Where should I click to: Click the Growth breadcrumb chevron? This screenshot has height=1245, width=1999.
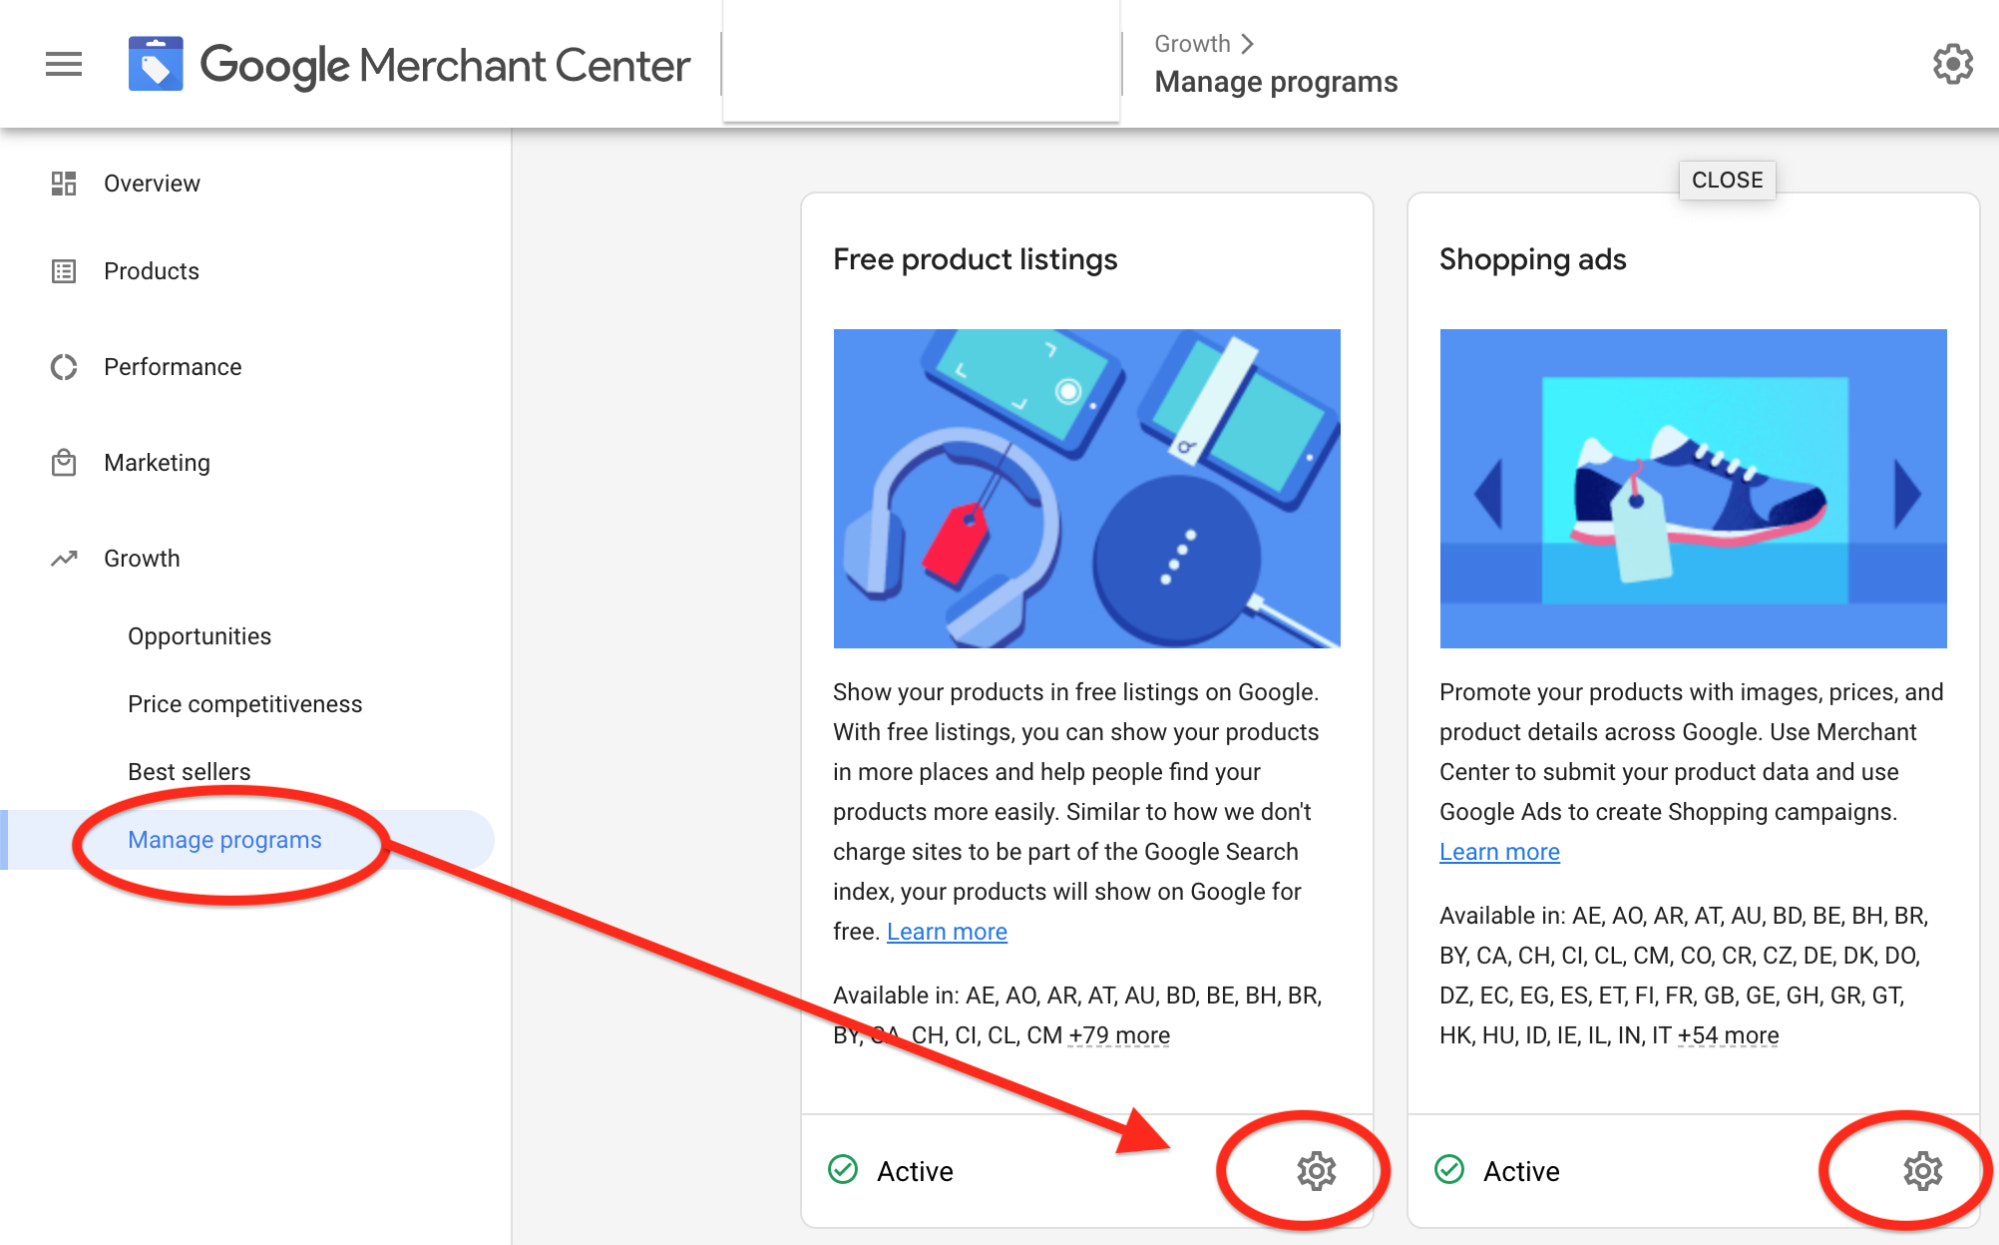pos(1247,44)
